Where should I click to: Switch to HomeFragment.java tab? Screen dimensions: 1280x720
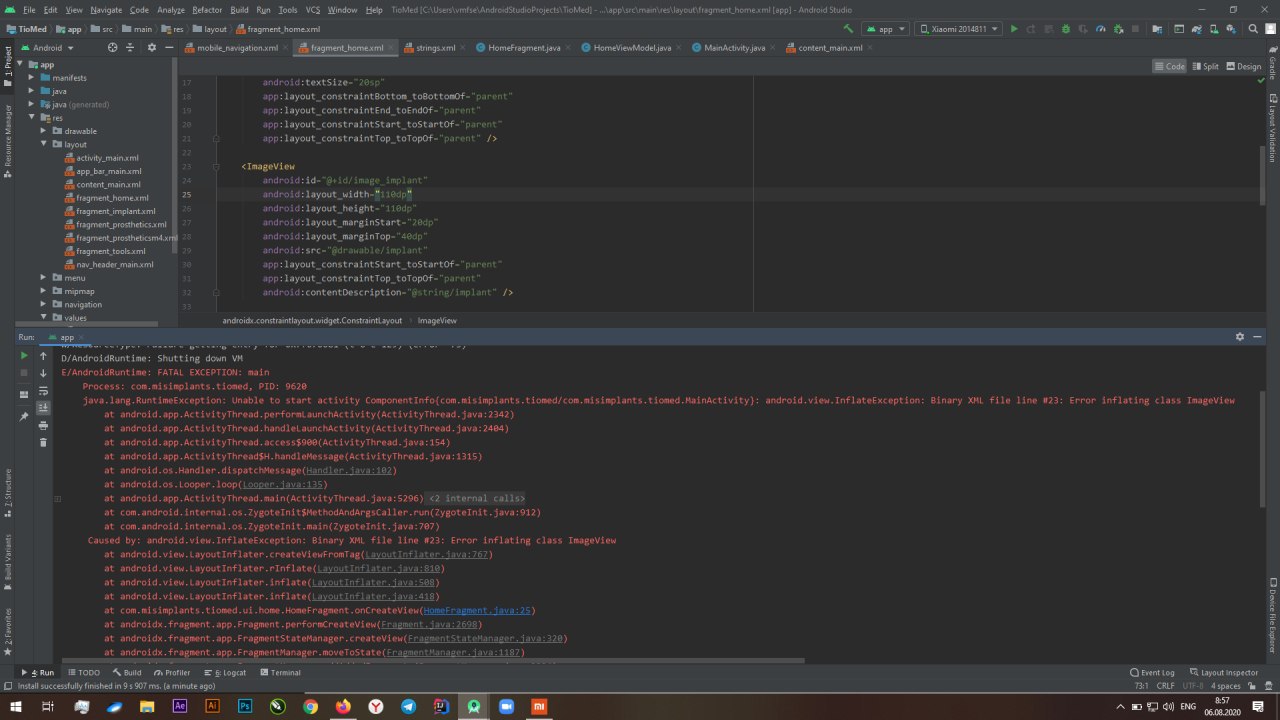coord(524,47)
